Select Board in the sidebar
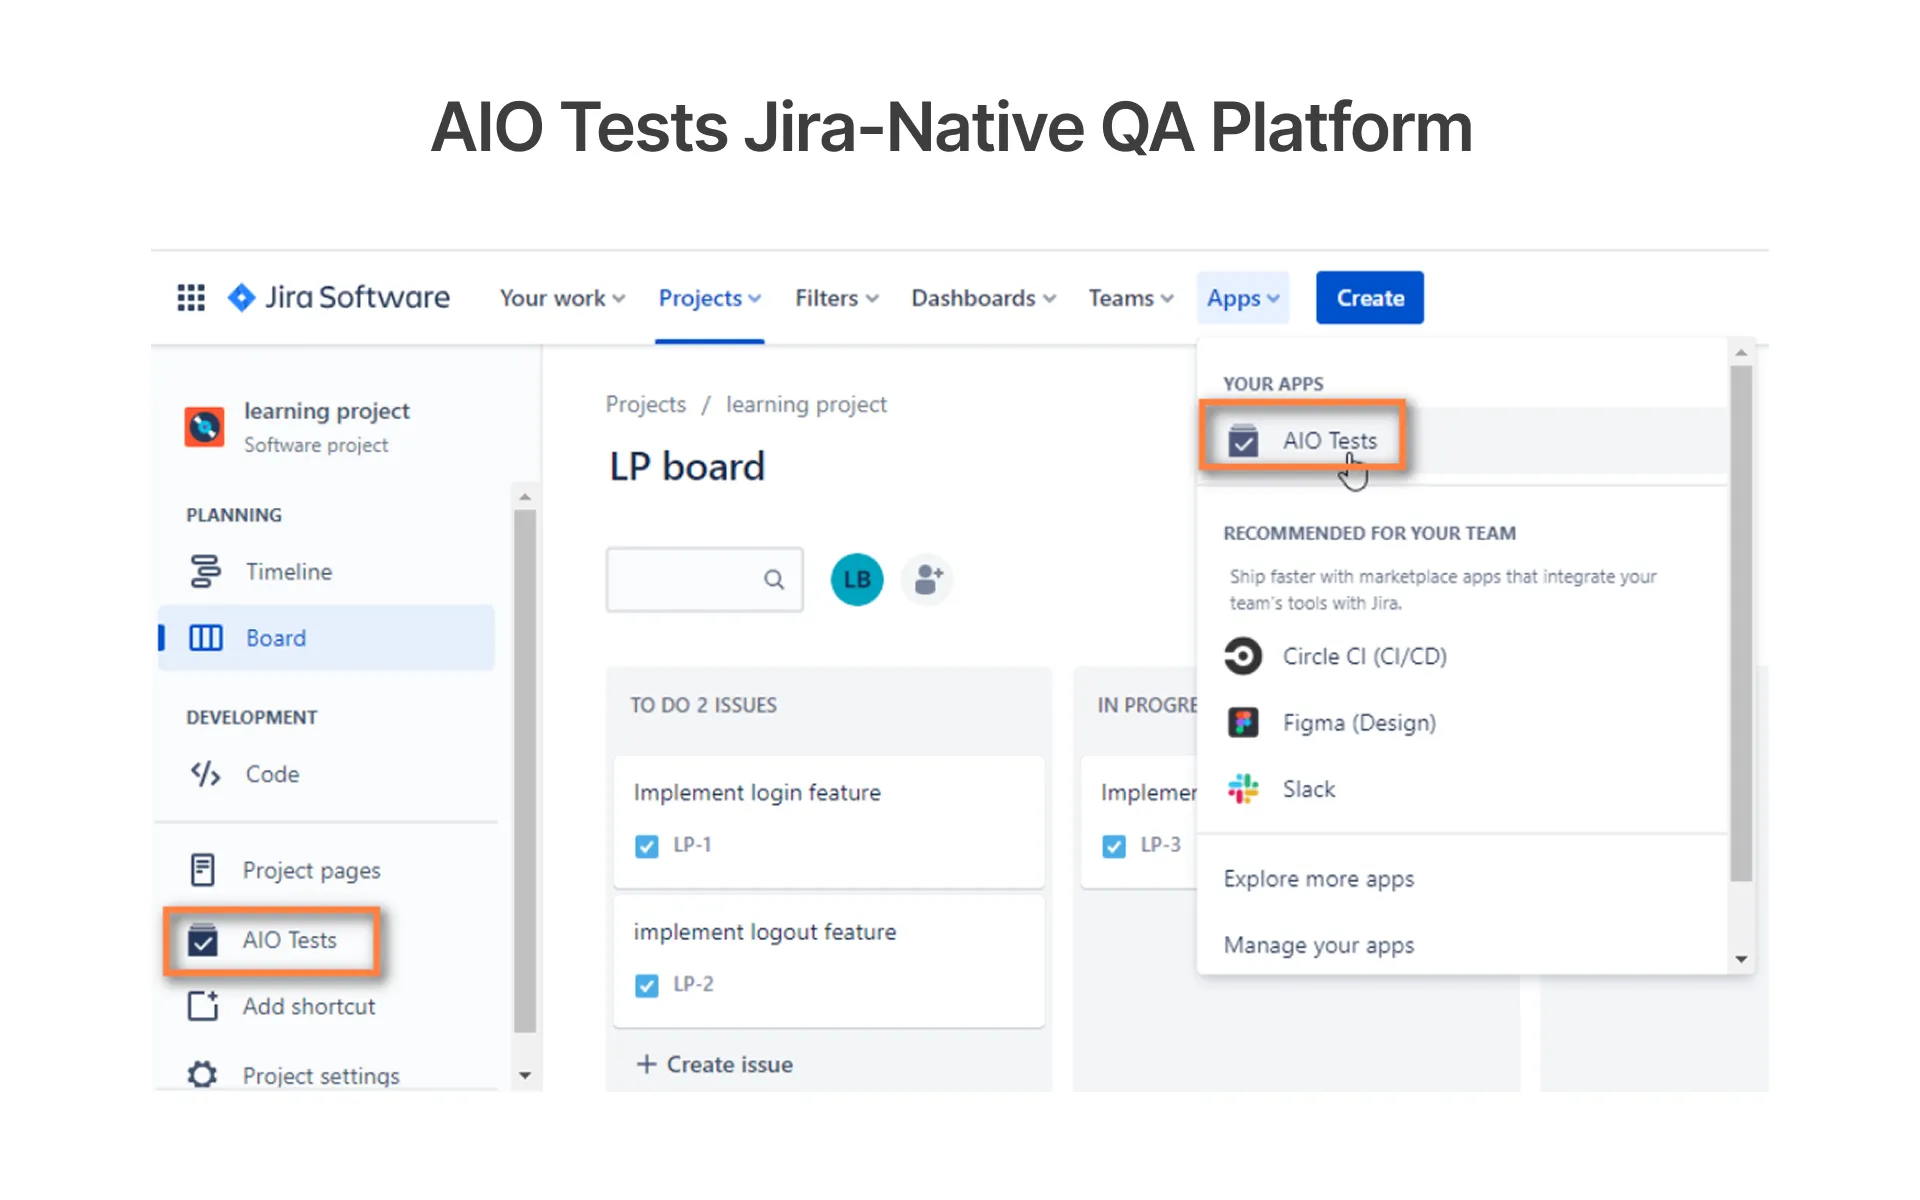Image resolution: width=1920 pixels, height=1200 pixels. pos(326,638)
